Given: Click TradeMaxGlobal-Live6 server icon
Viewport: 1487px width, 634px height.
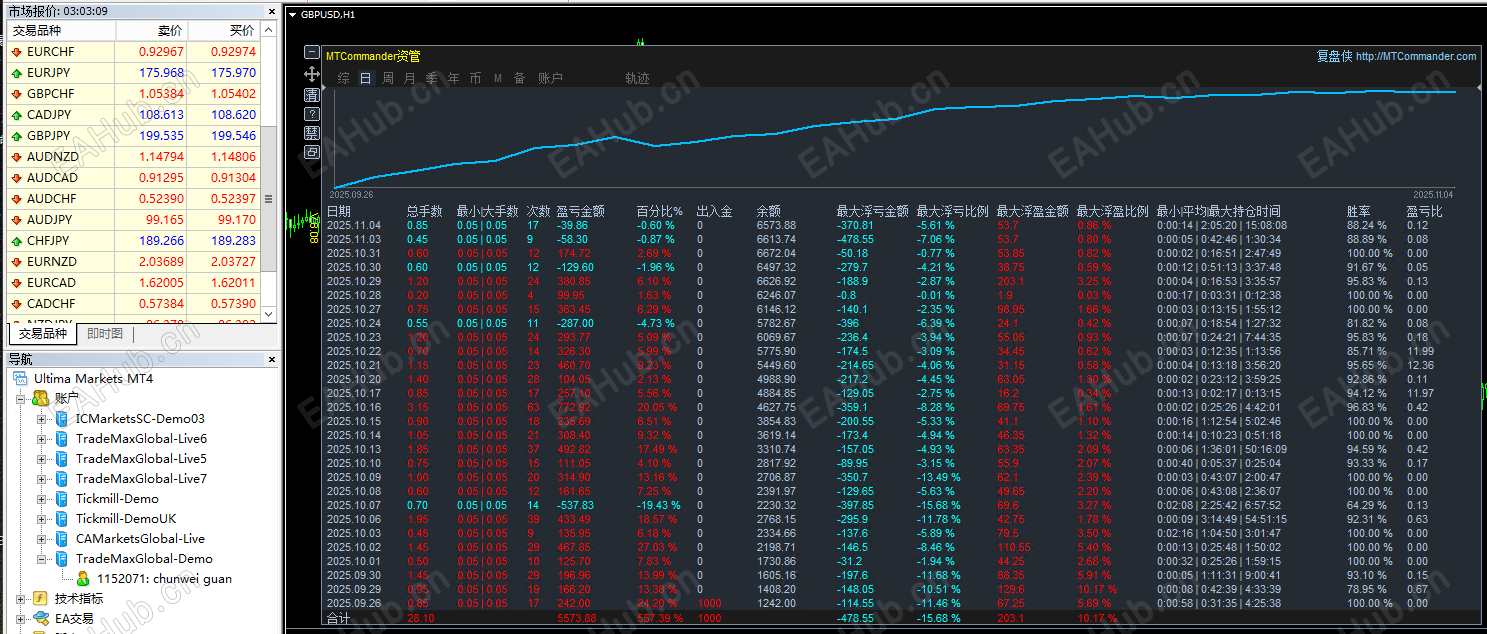Looking at the screenshot, I should click(x=62, y=439).
